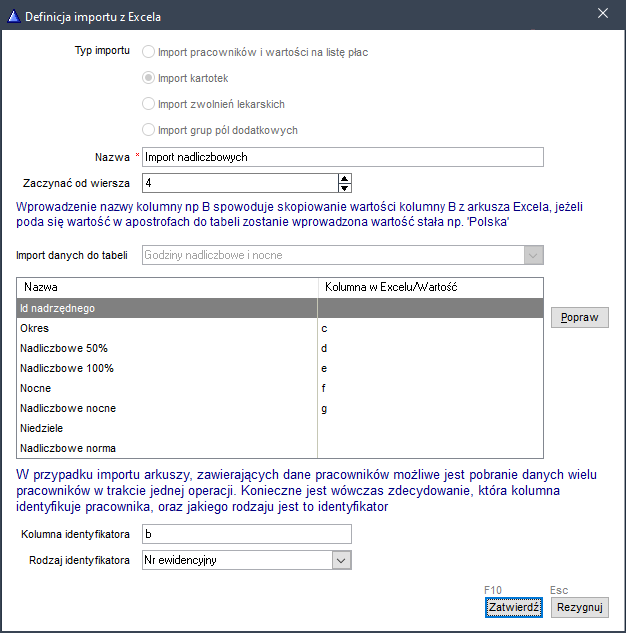
Task: Expand the Rodzaj identyfikatora dropdown
Action: click(342, 561)
